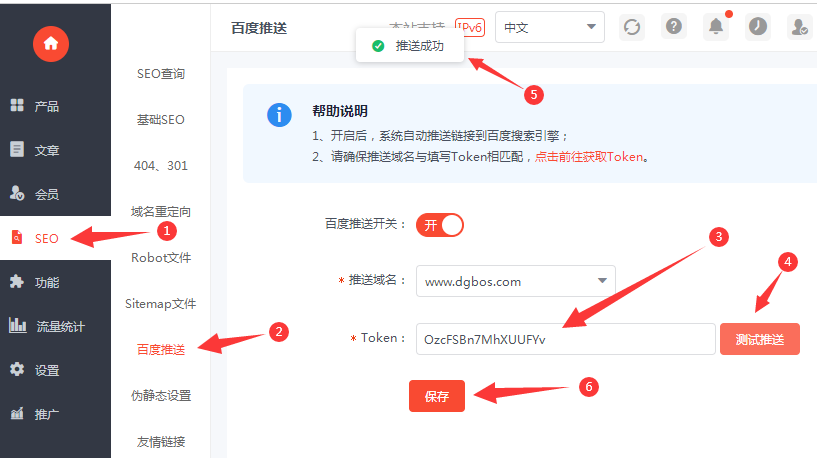Open the notification bell icon

(716, 27)
